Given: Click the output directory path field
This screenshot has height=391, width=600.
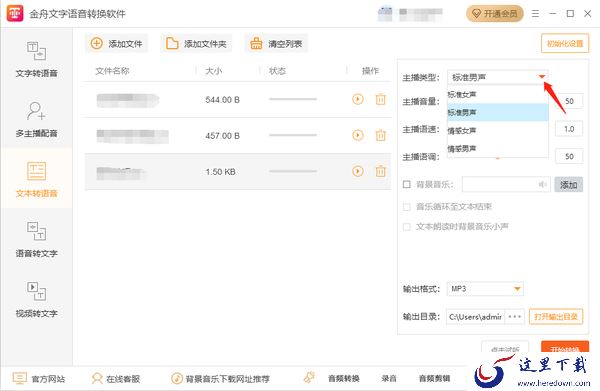Looking at the screenshot, I should click(475, 317).
